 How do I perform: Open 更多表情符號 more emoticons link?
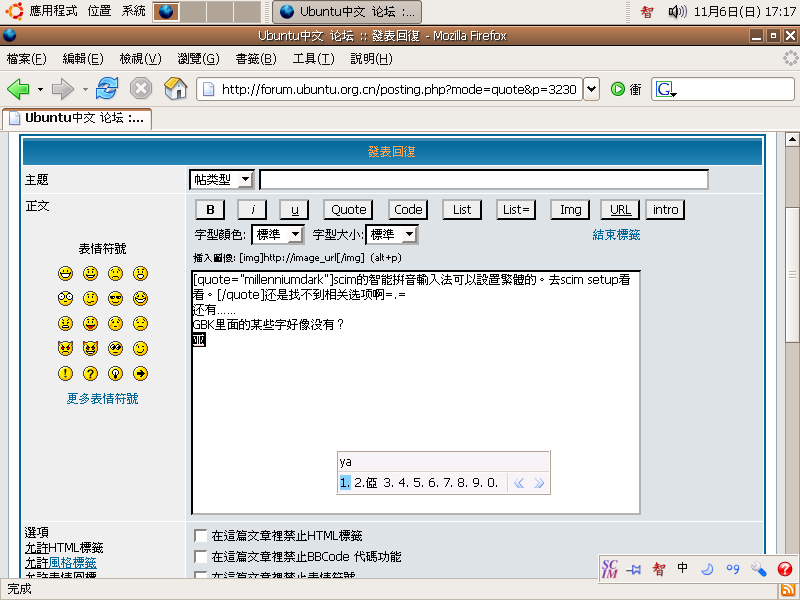click(103, 398)
